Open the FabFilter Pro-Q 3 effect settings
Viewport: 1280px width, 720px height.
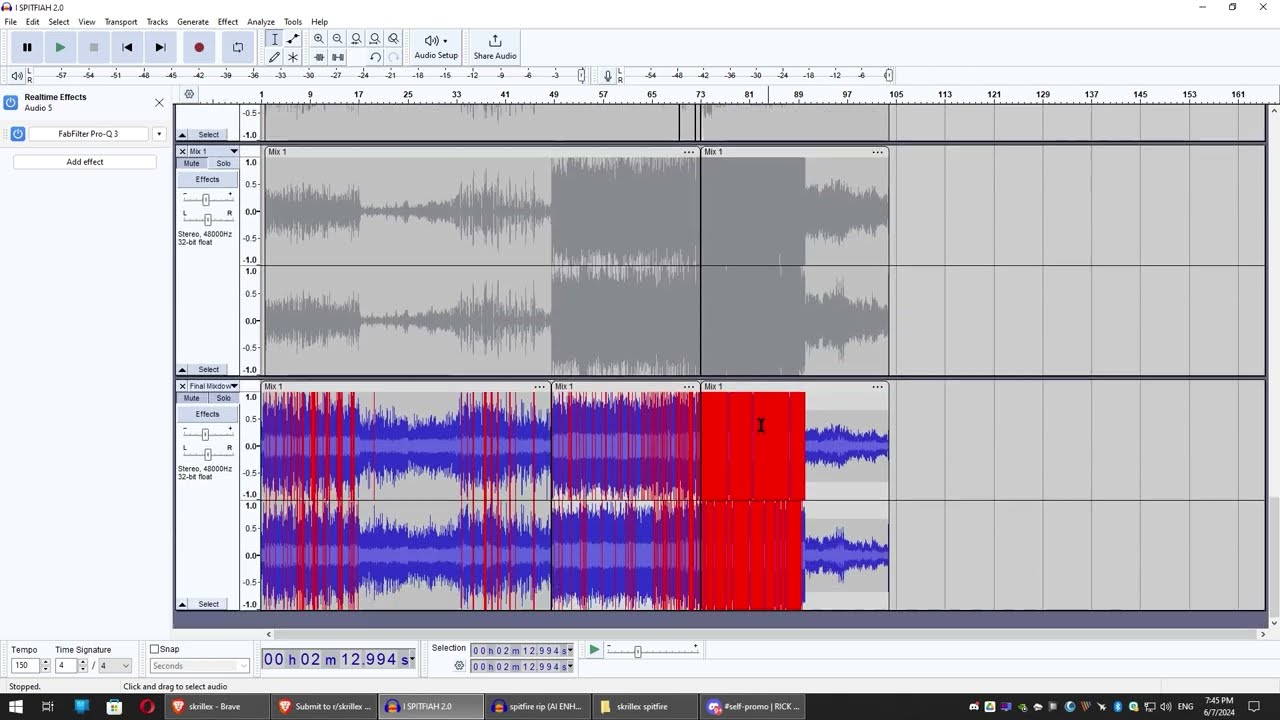[88, 134]
